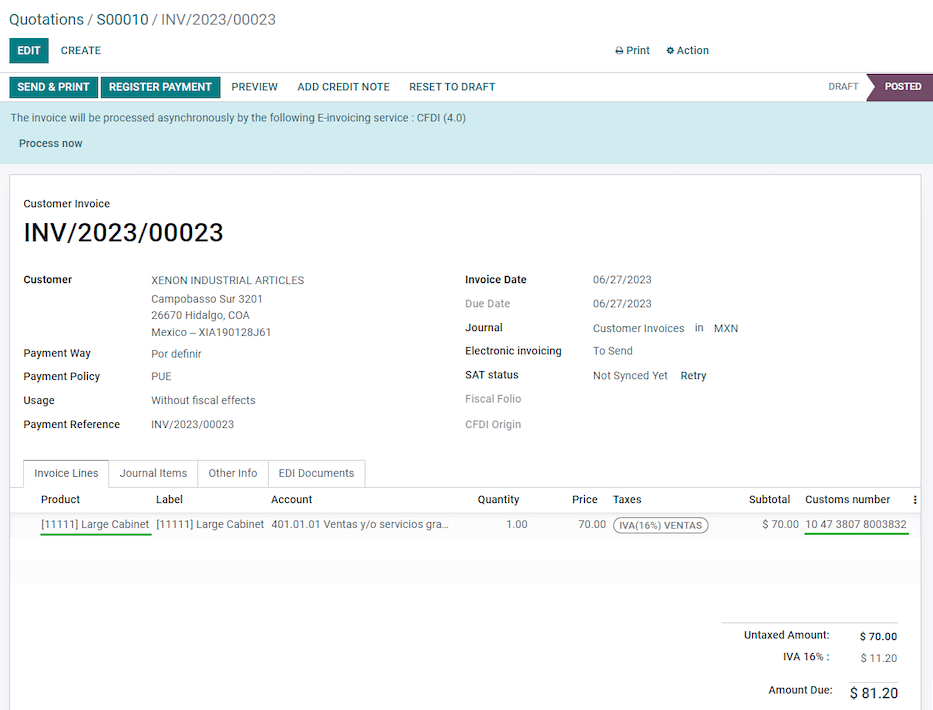Click the SEND & PRINT button
The image size is (933, 710).
point(53,87)
